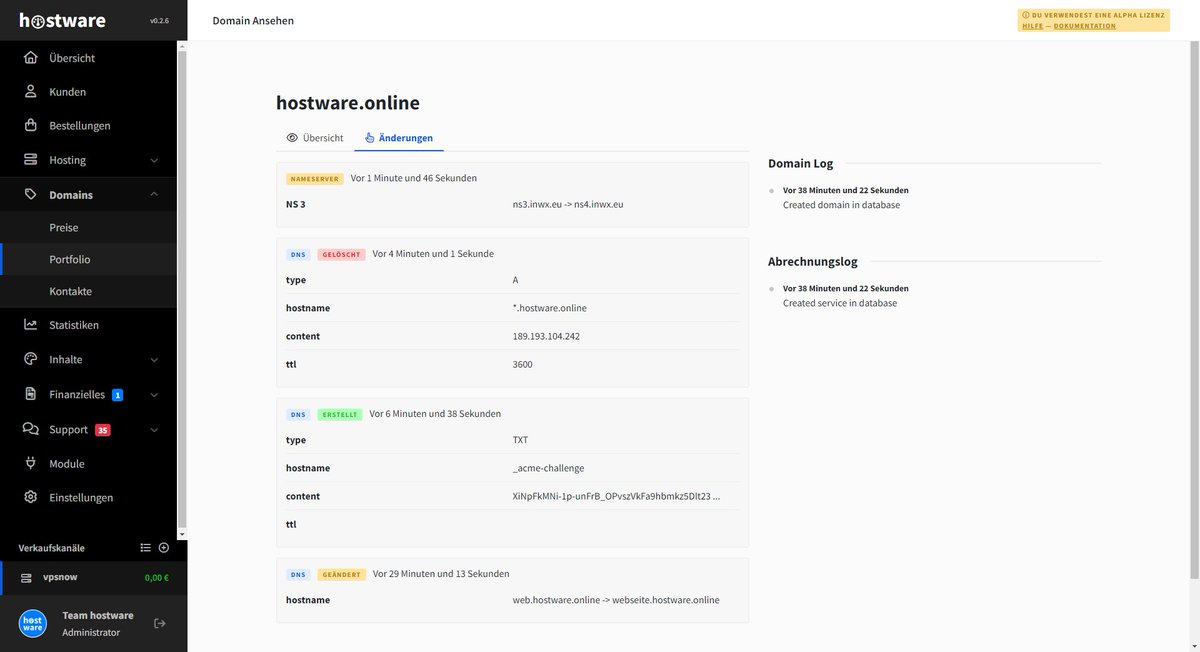The image size is (1200, 652).
Task: Click the Team hostware avatar
Action: pos(33,623)
